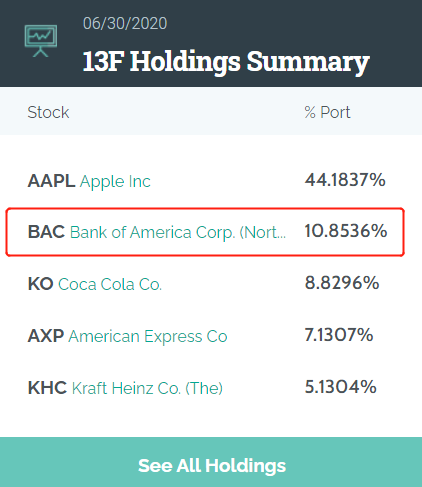The width and height of the screenshot is (422, 487).
Task: Click the % Port column header
Action: (327, 112)
